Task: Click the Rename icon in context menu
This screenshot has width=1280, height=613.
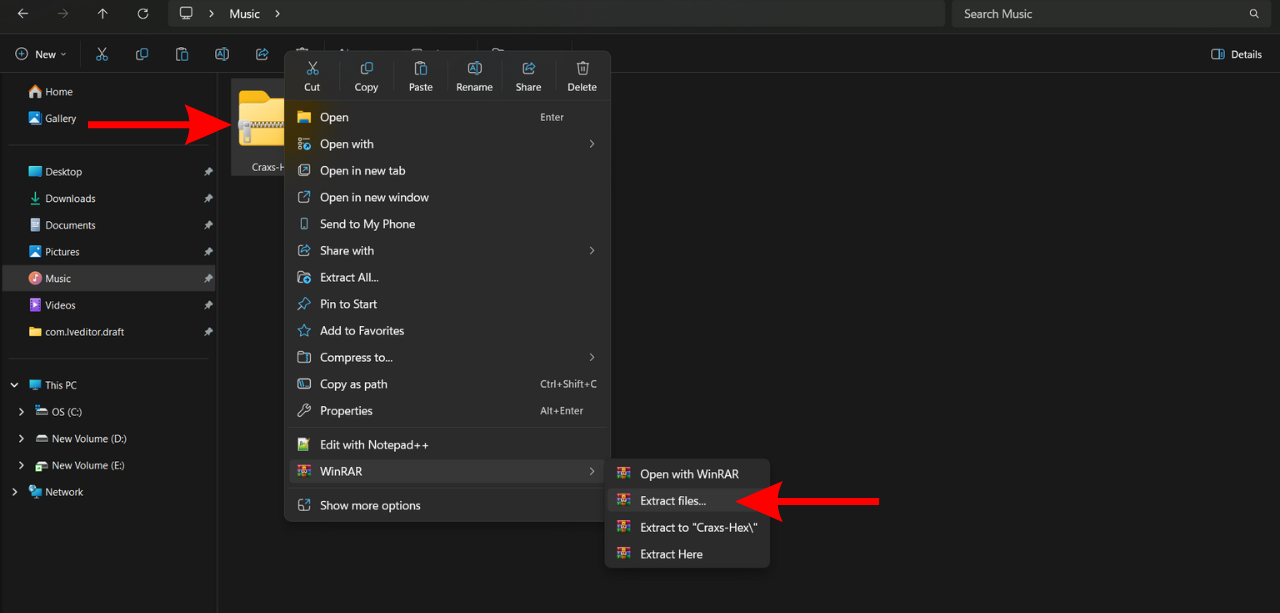Action: click(474, 75)
